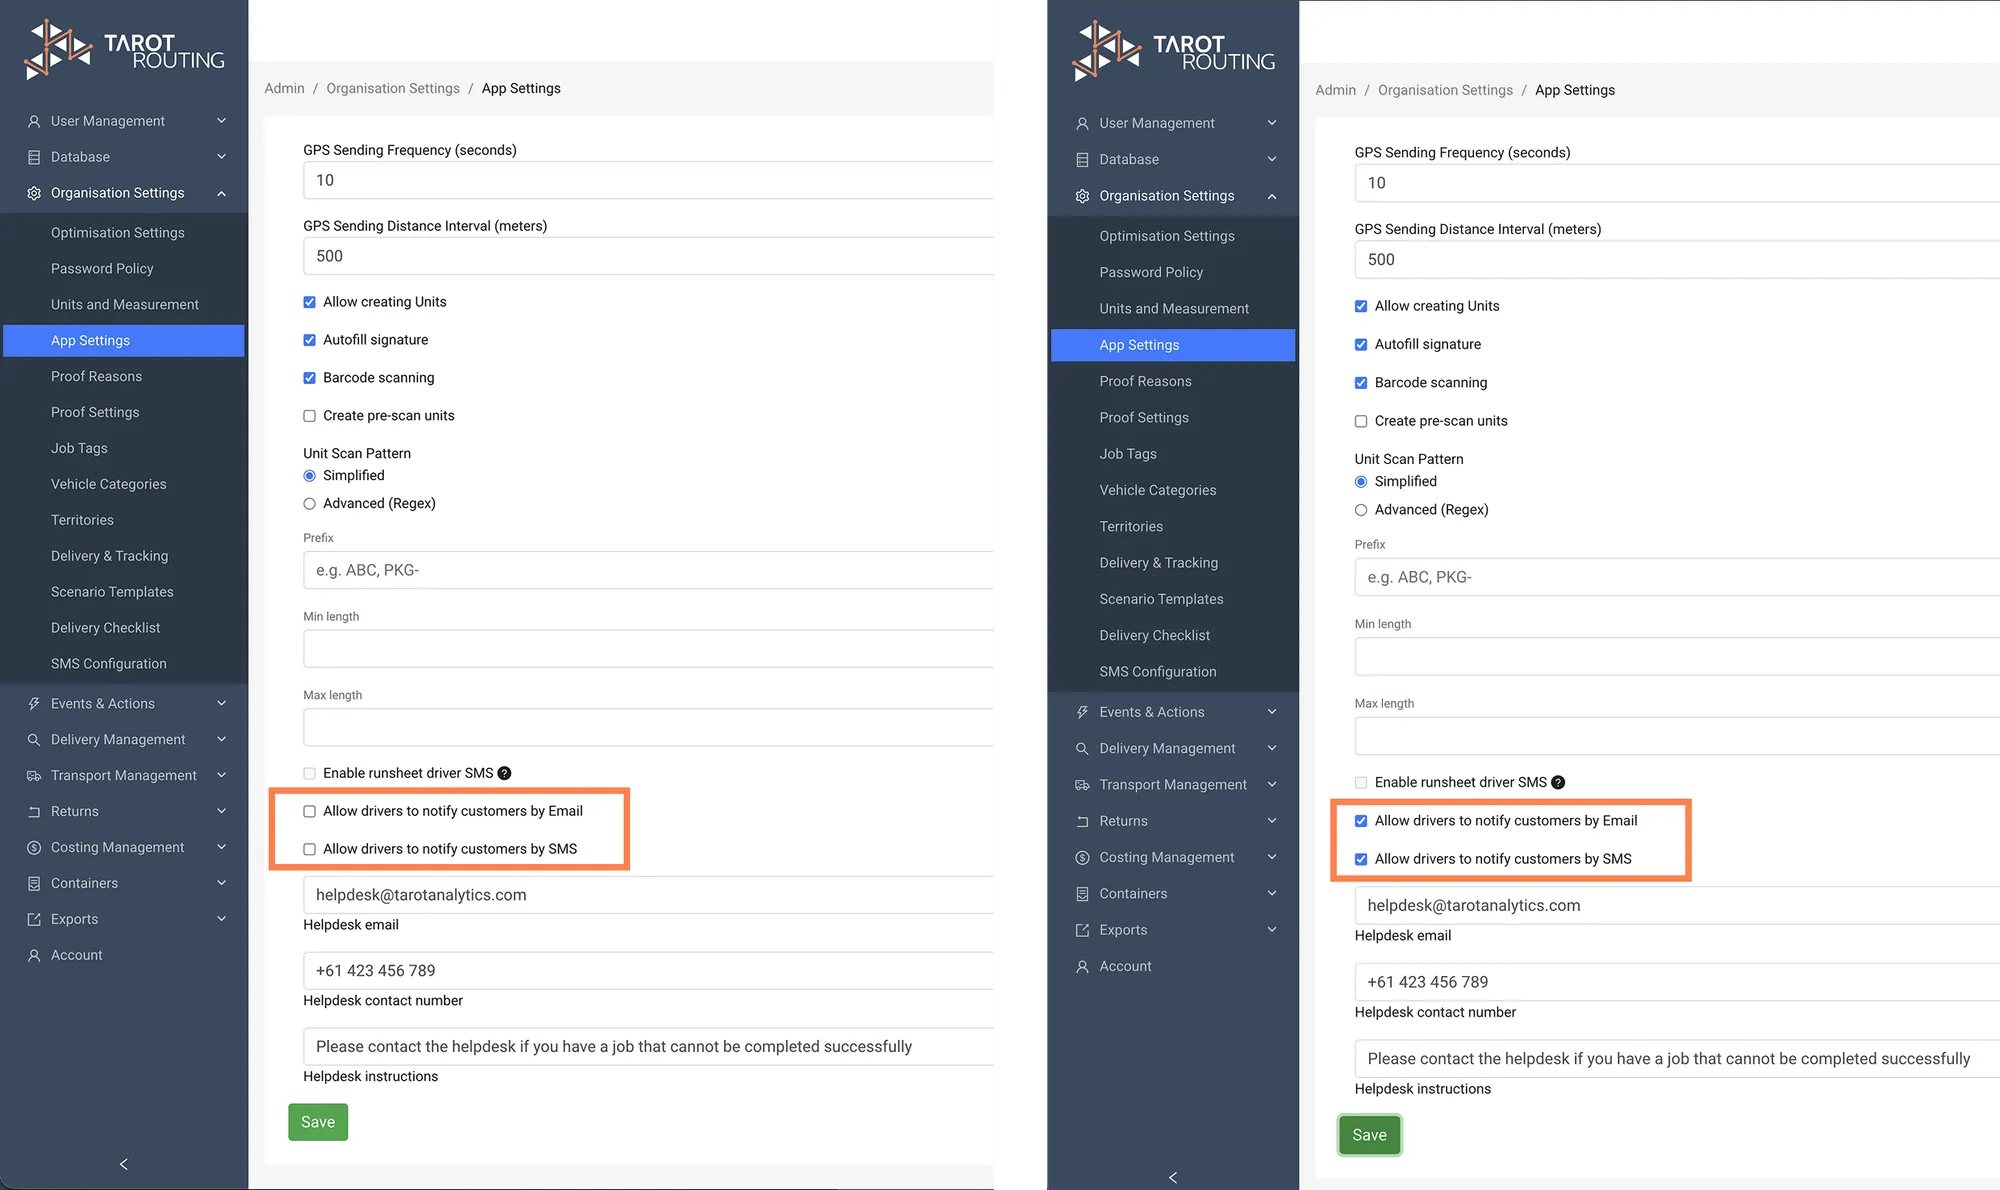Click Returns icon in left window sidebar

tap(34, 812)
